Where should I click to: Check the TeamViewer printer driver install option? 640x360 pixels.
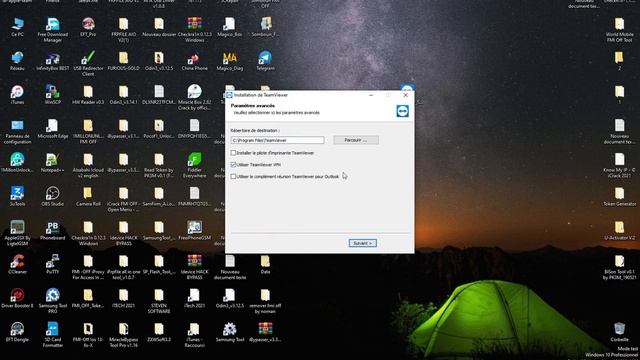click(233, 153)
